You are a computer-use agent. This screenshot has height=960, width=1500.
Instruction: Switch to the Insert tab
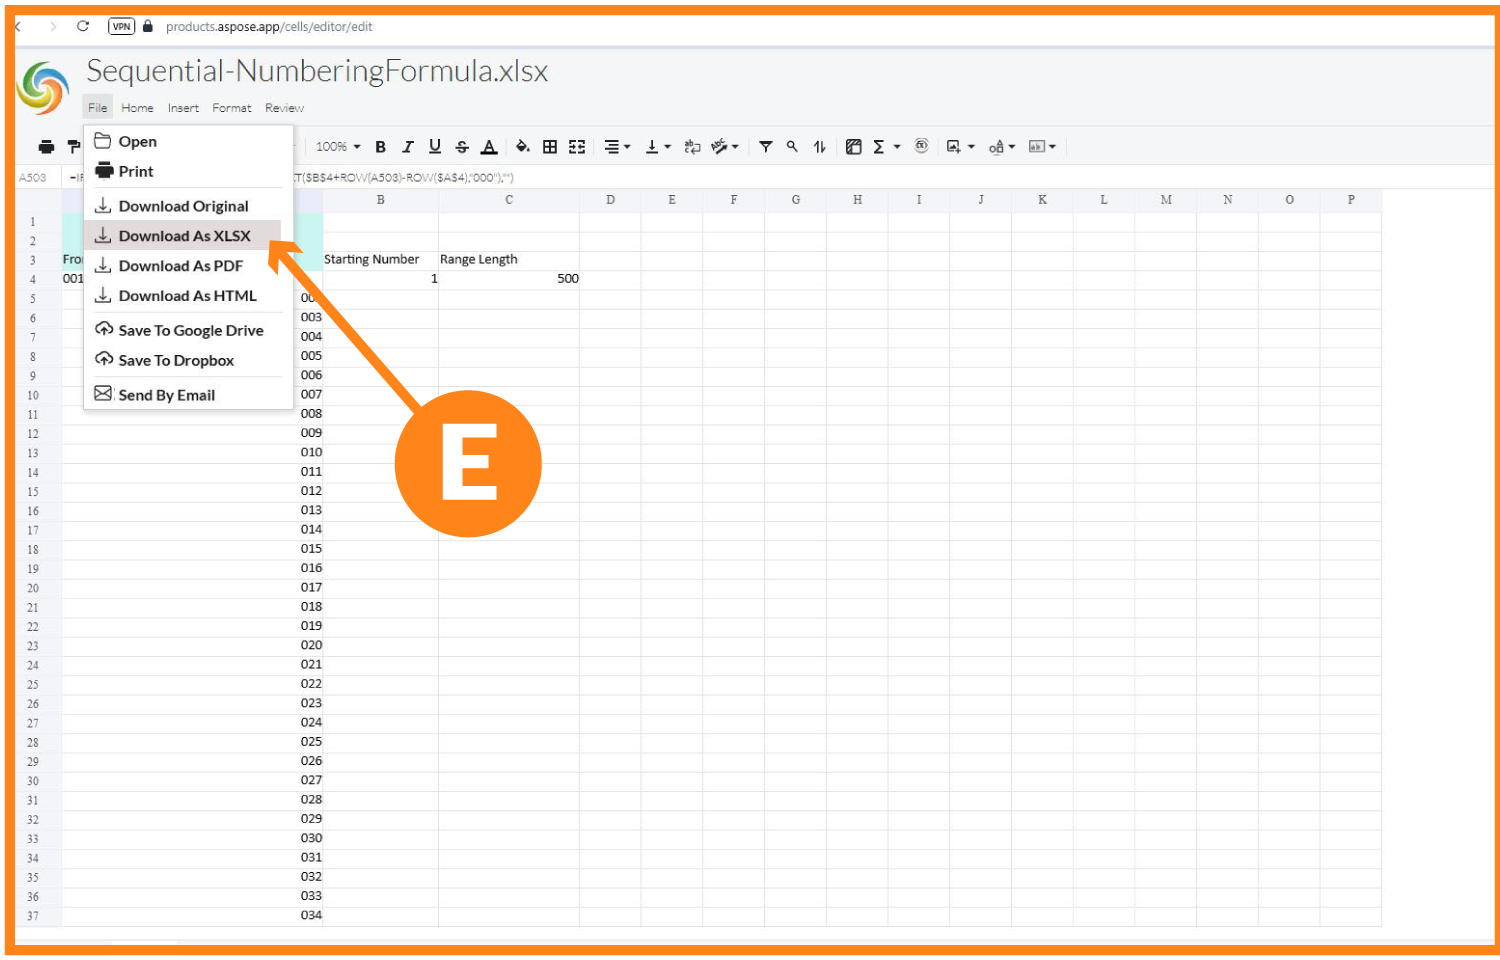183,107
